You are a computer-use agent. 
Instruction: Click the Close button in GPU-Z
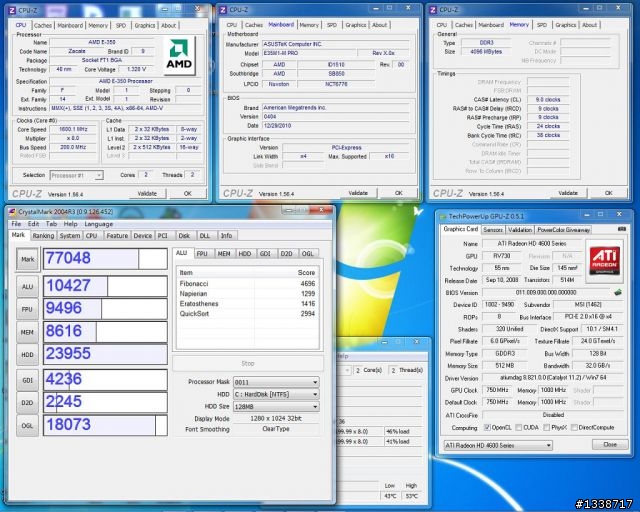click(610, 444)
